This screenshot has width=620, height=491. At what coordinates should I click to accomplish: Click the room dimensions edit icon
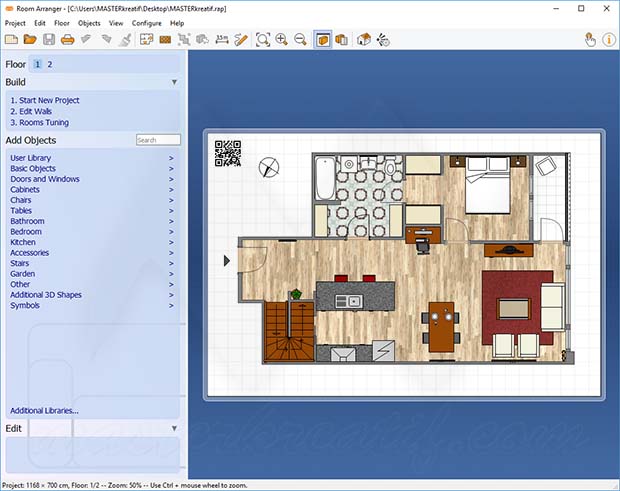click(146, 40)
